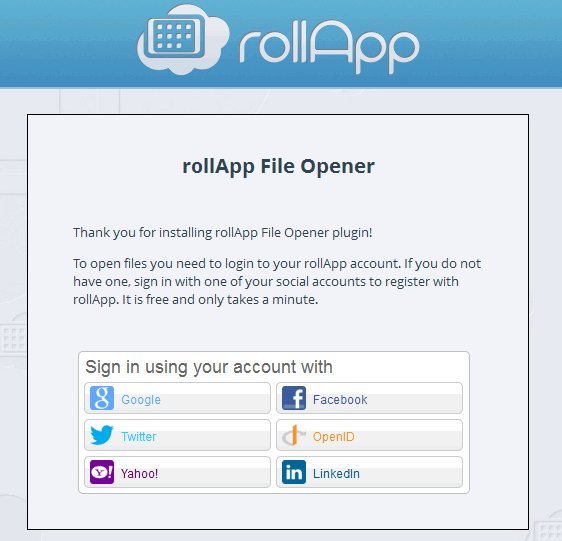Click the Twitter bird icon
This screenshot has height=541, width=562.
102,435
